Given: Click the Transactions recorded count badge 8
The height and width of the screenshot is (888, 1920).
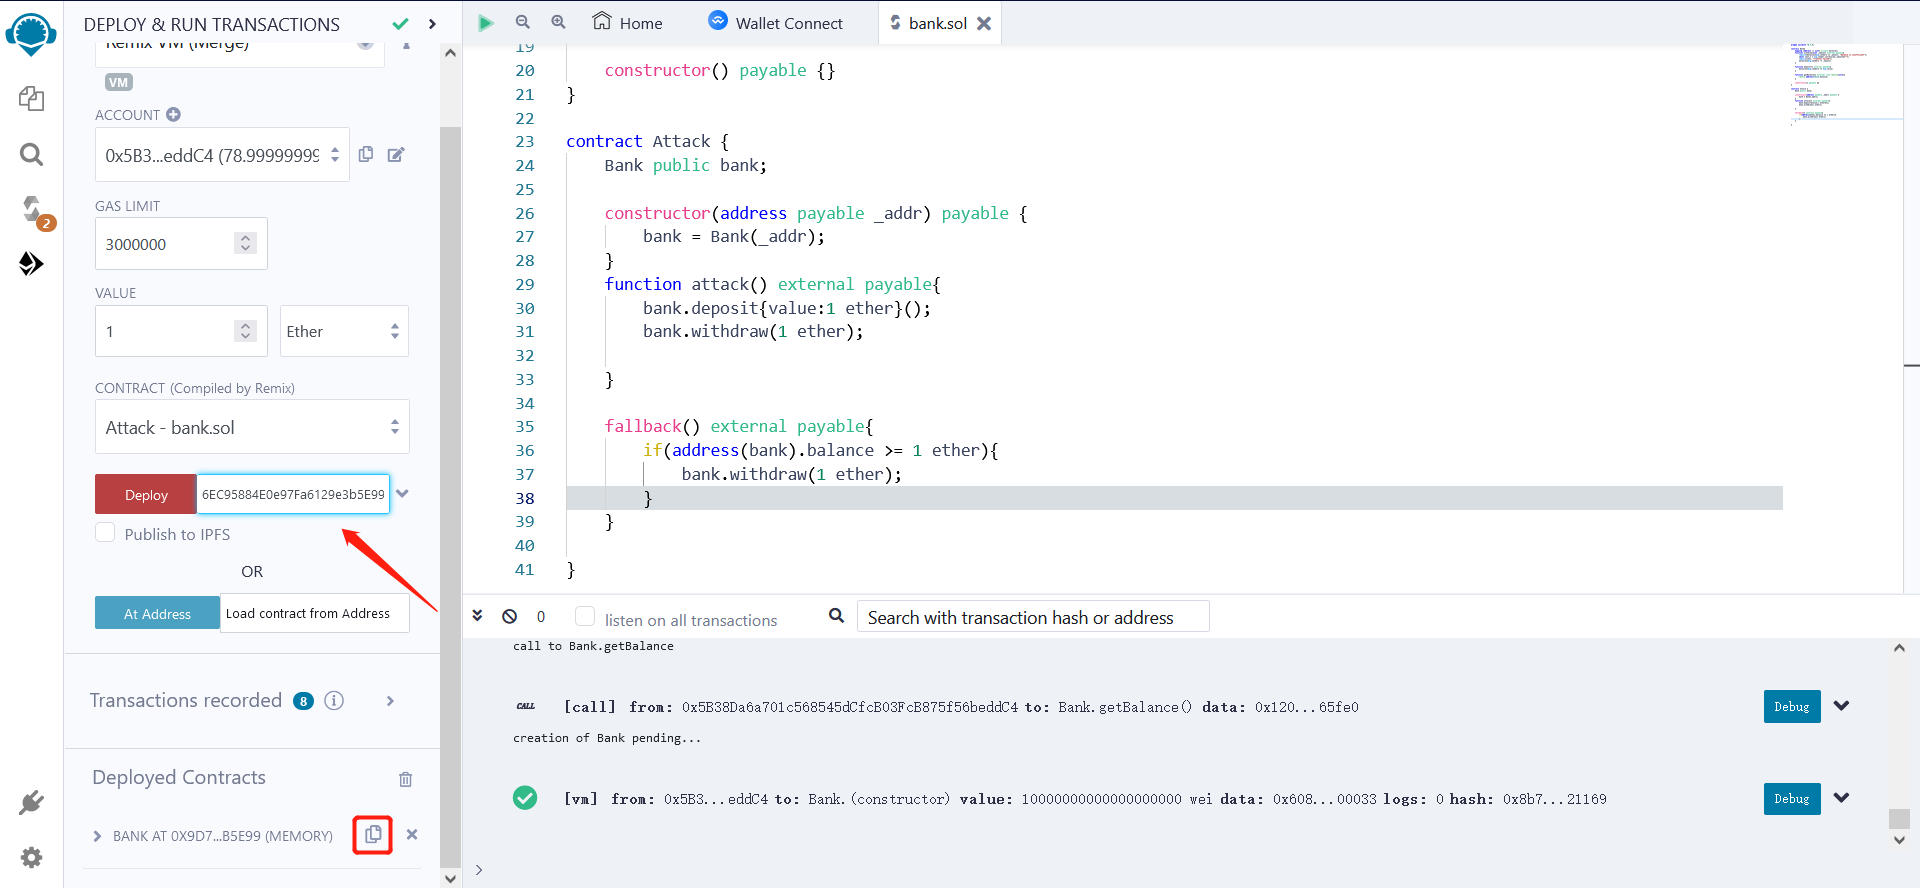Looking at the screenshot, I should (x=303, y=701).
